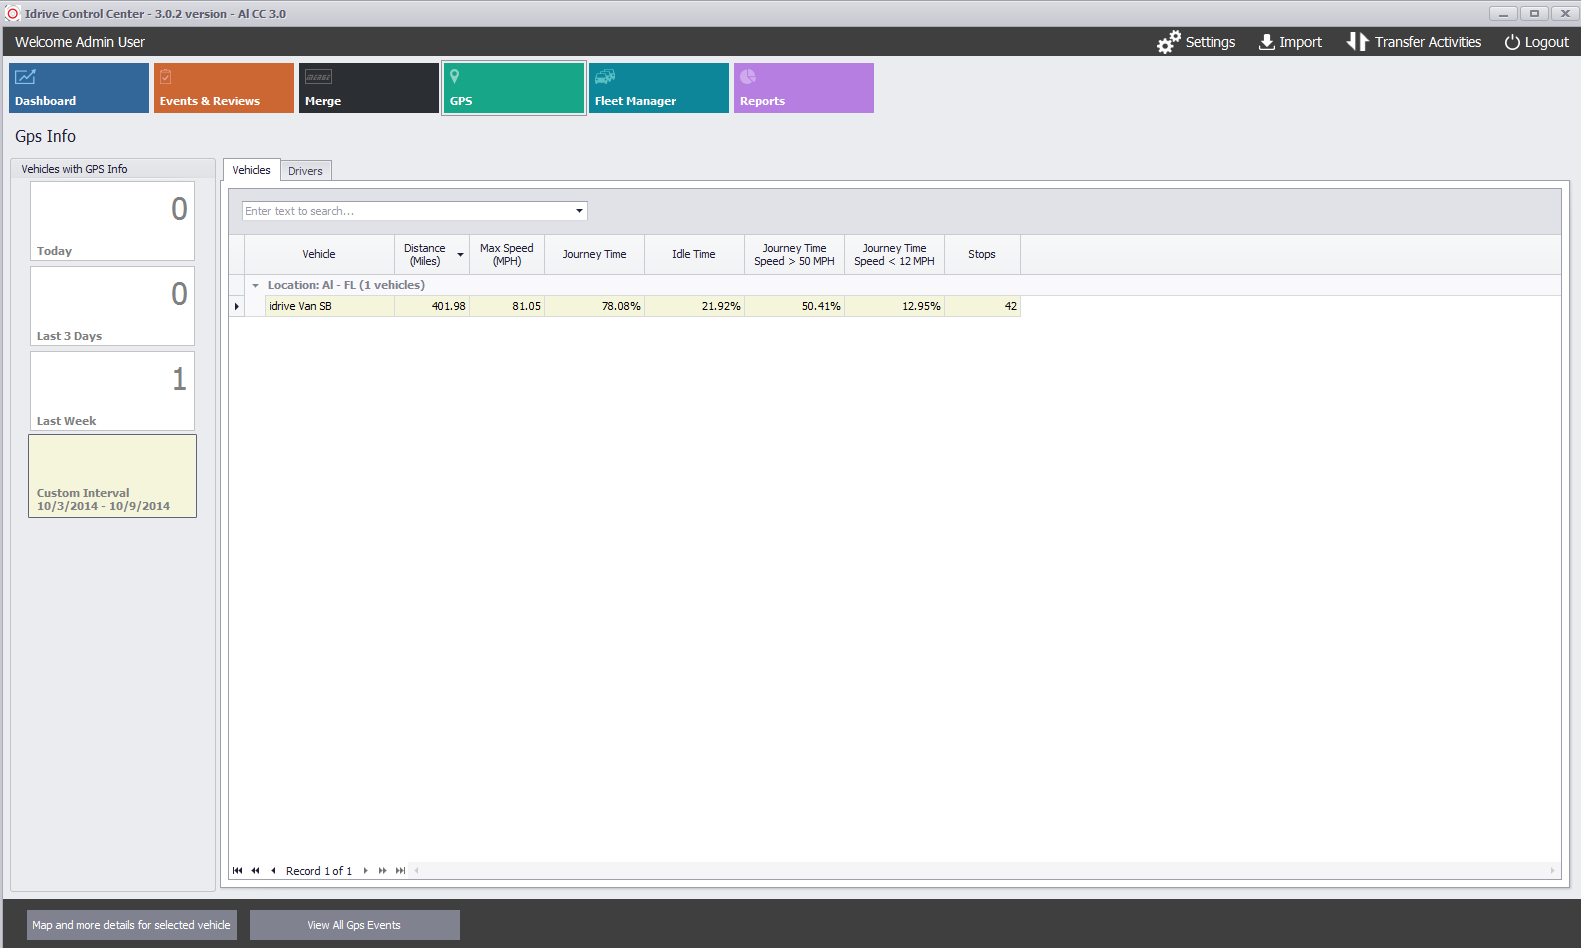
Task: Jump to last record in navigator
Action: [x=401, y=871]
